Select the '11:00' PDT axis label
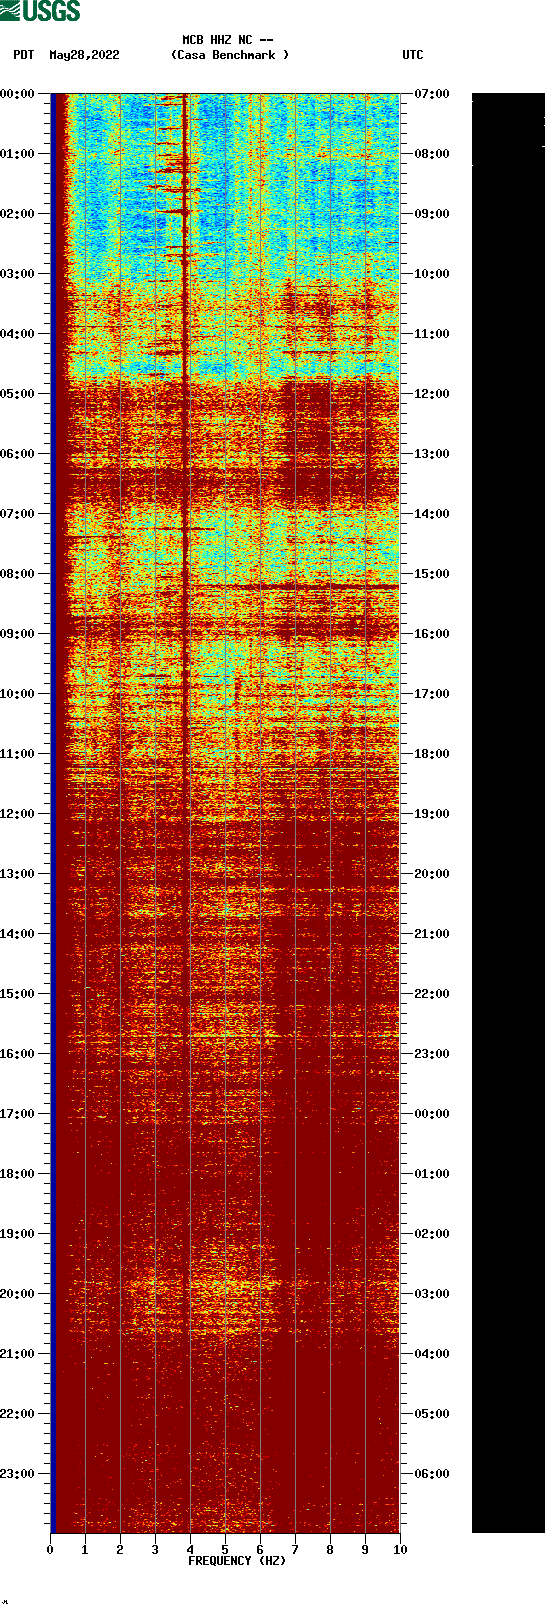This screenshot has height=1613, width=552. point(18,754)
